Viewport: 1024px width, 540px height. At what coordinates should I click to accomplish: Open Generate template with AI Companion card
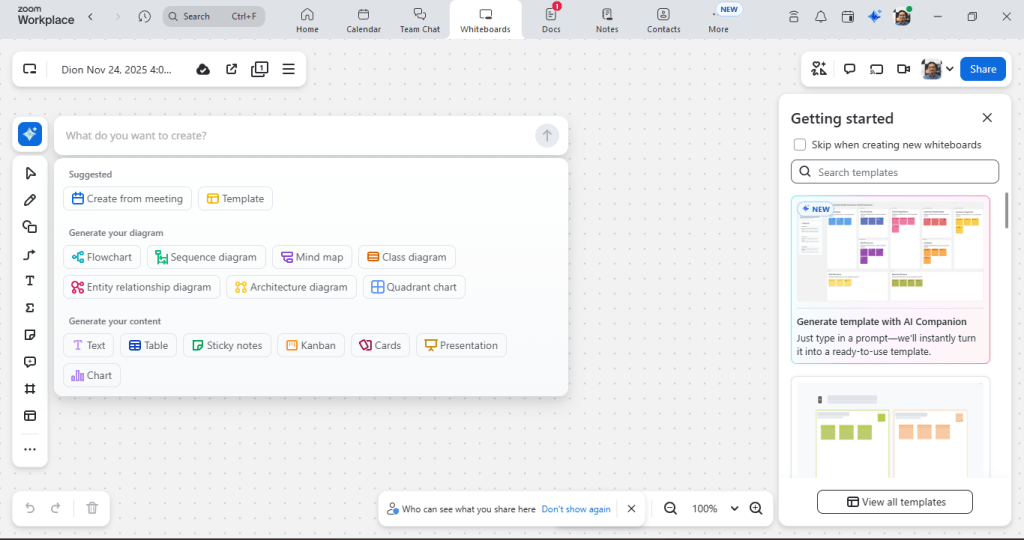point(890,279)
